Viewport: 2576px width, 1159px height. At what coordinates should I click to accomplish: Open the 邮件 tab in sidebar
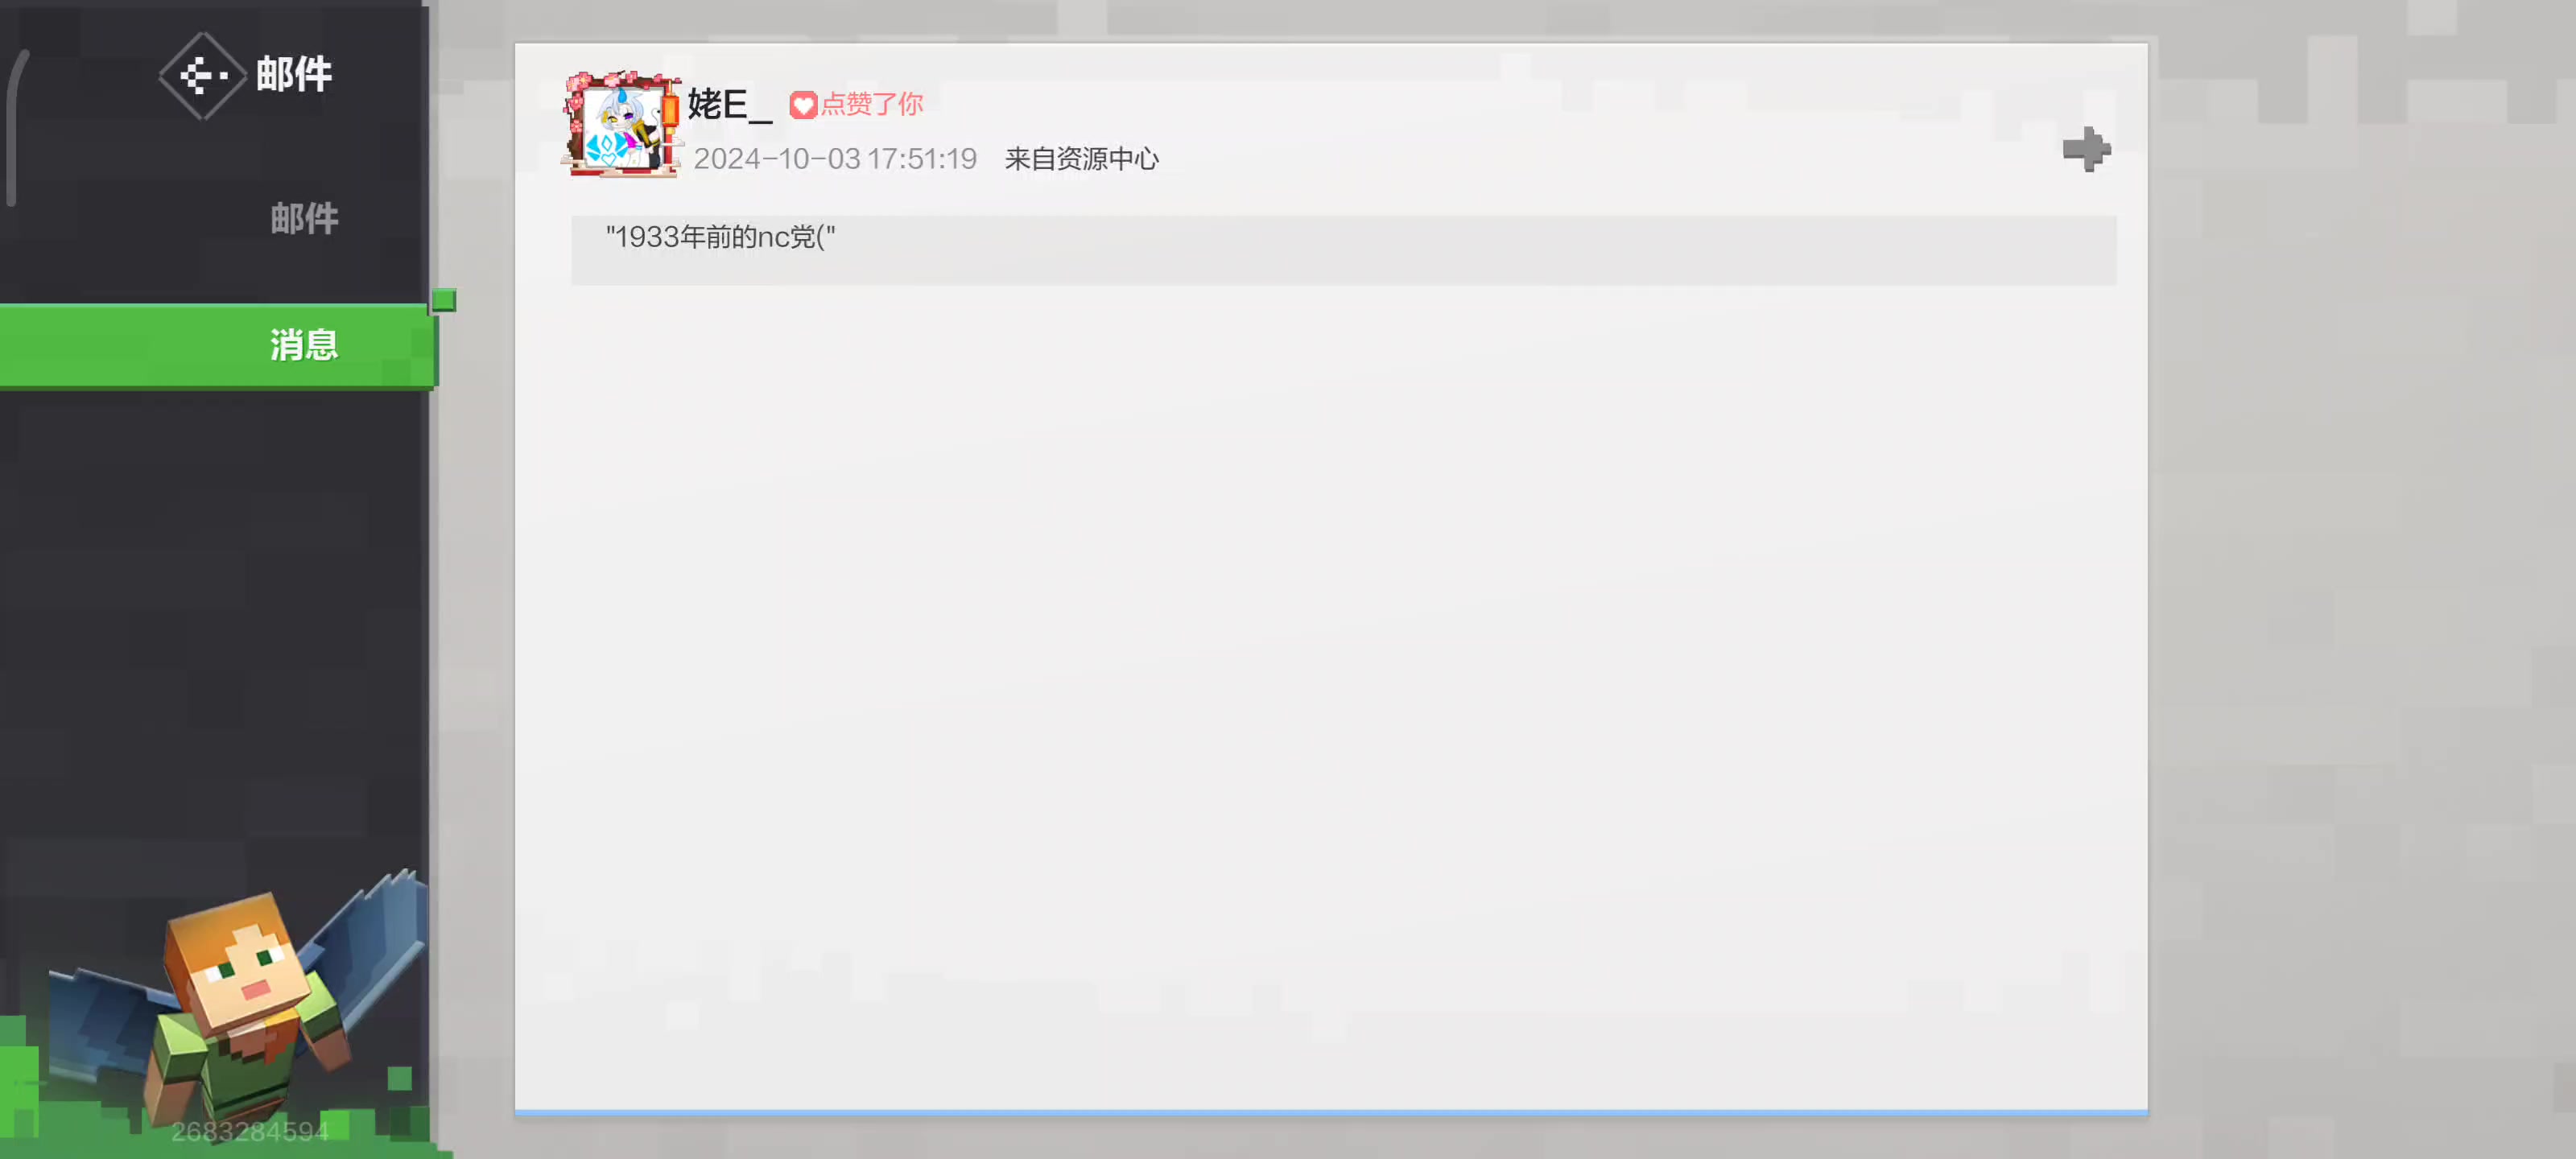pos(304,218)
